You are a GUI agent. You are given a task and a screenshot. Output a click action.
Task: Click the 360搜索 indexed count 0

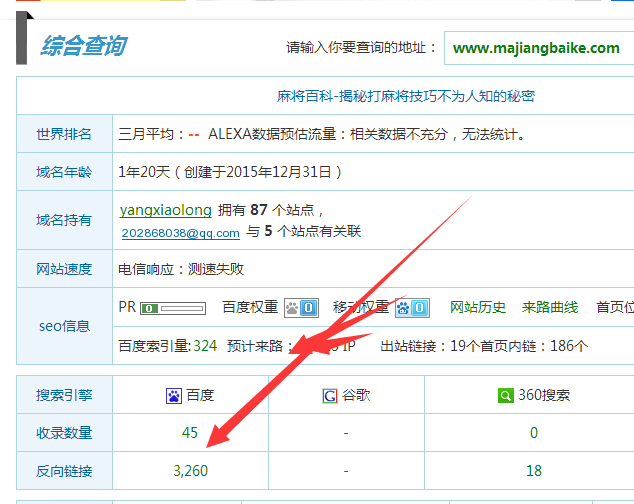533,433
